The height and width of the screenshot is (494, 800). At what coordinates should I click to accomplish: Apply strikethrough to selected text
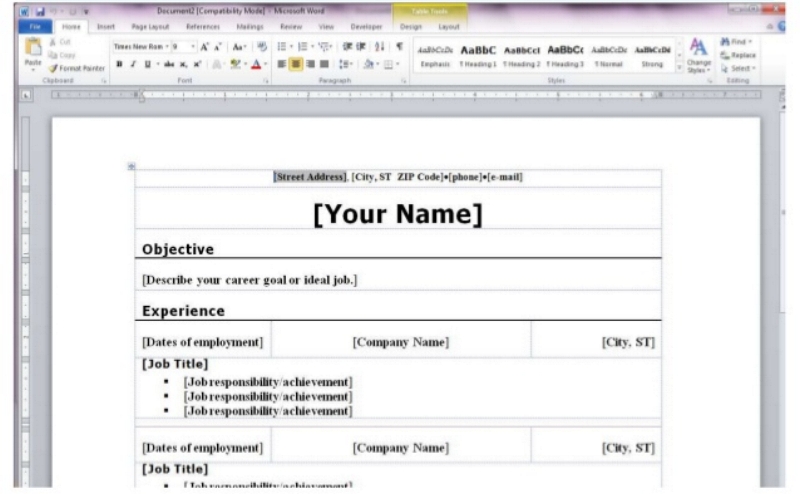click(169, 64)
